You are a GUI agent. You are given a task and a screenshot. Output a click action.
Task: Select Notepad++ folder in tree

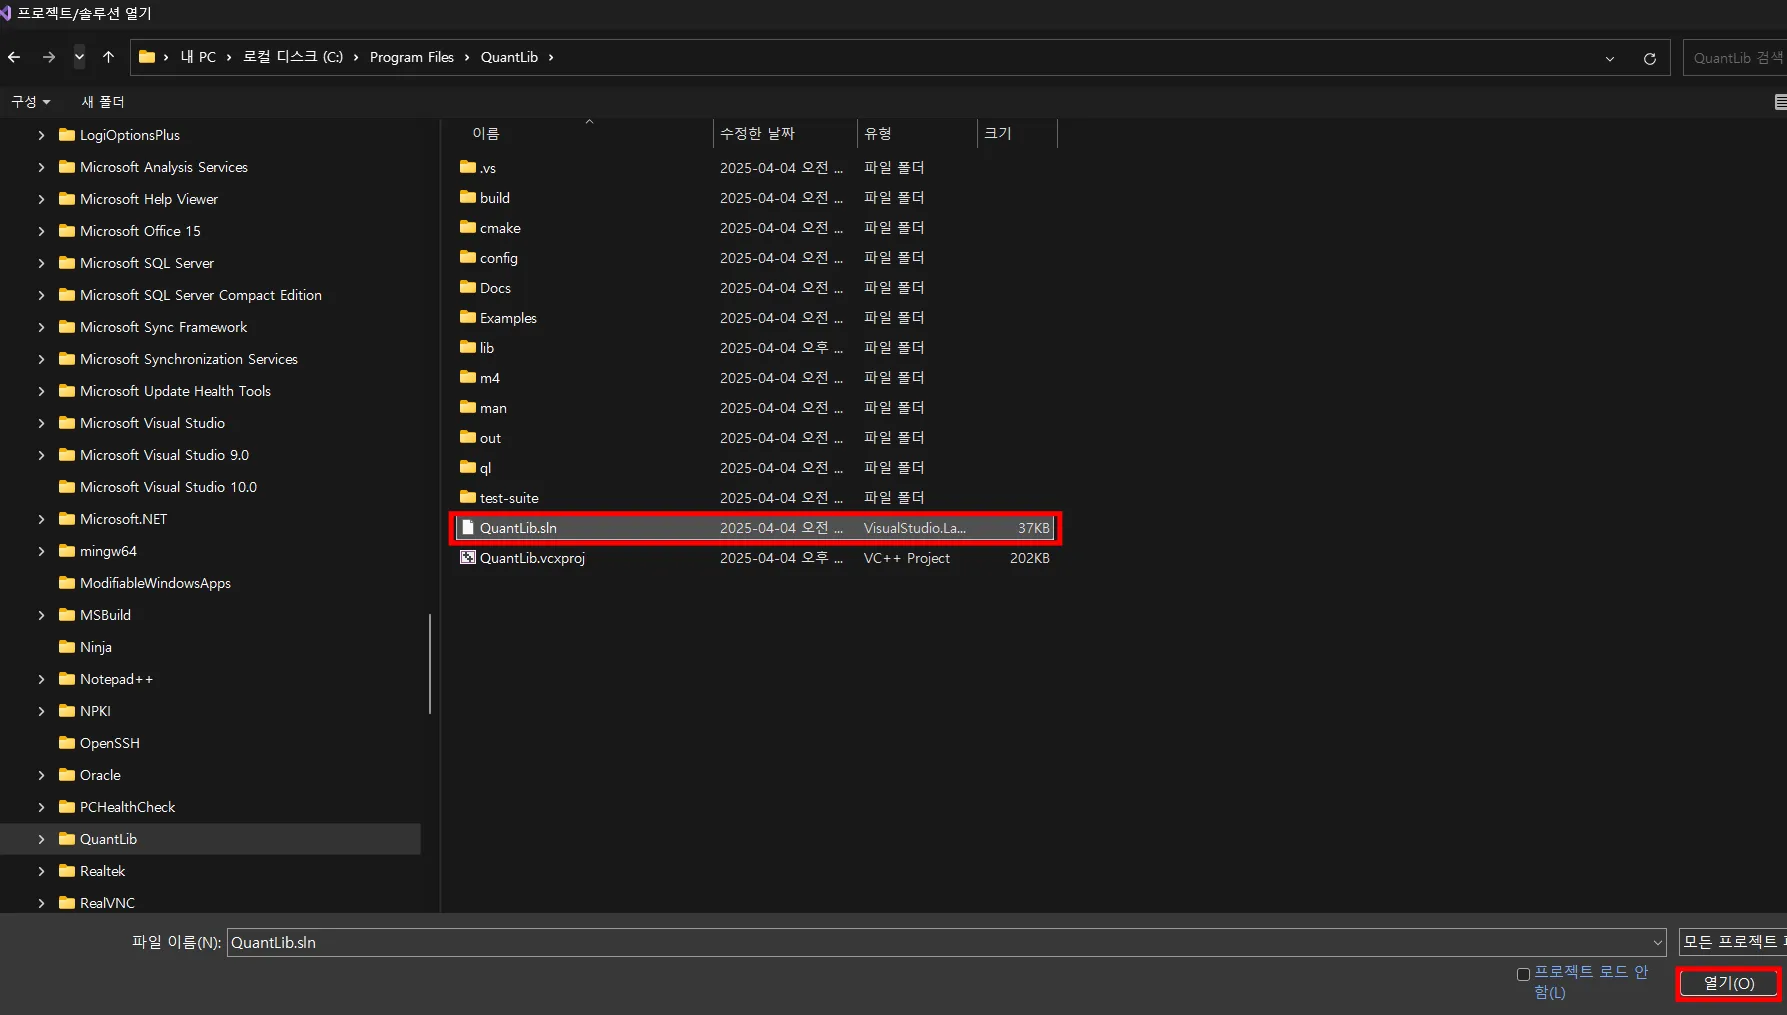116,679
